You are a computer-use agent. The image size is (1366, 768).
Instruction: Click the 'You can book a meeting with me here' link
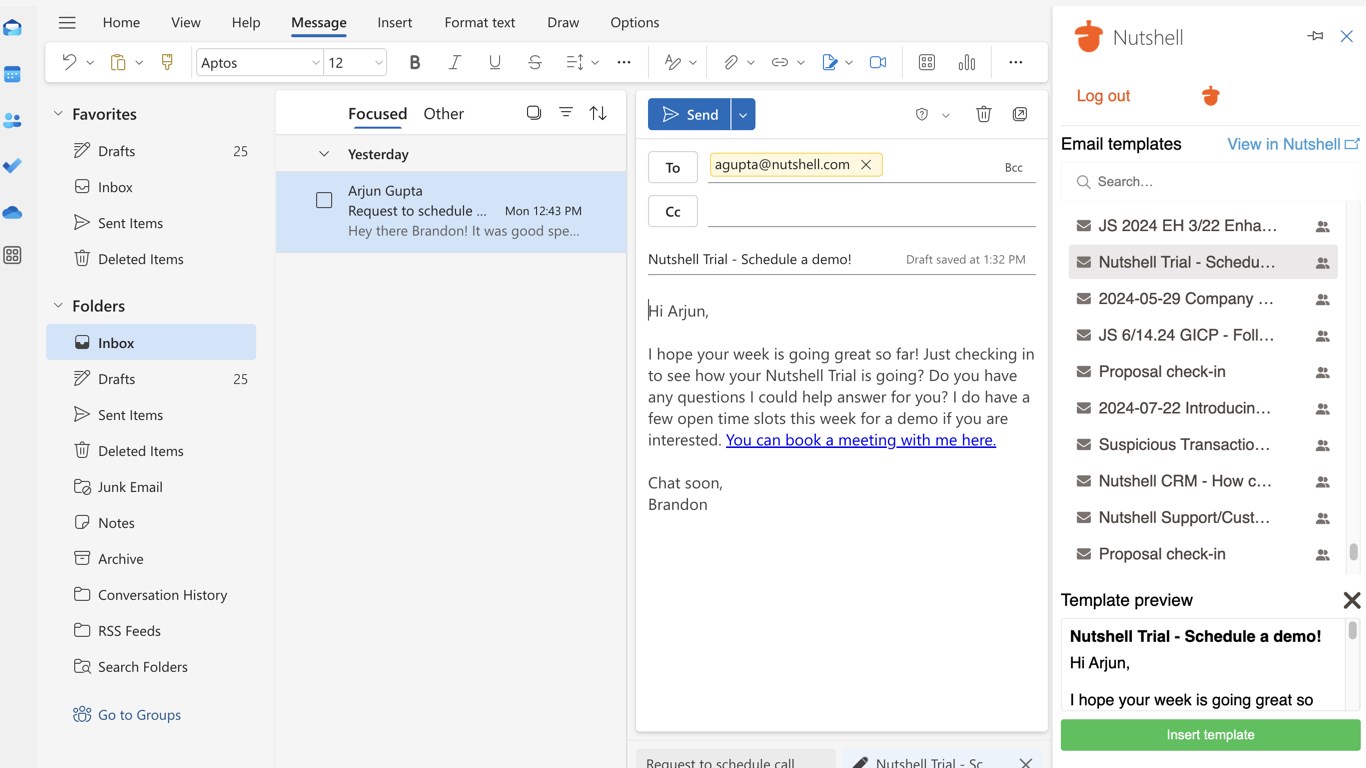point(861,440)
